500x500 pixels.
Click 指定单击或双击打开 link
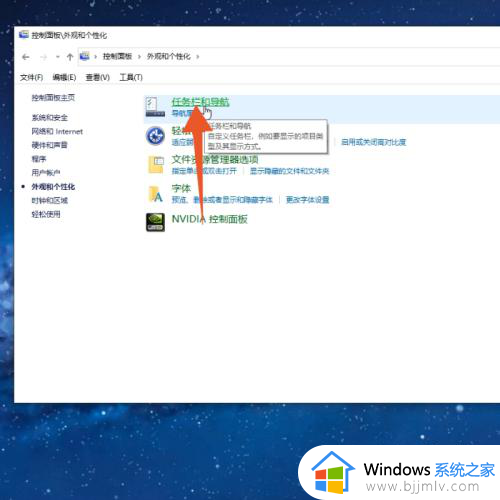pos(204,171)
